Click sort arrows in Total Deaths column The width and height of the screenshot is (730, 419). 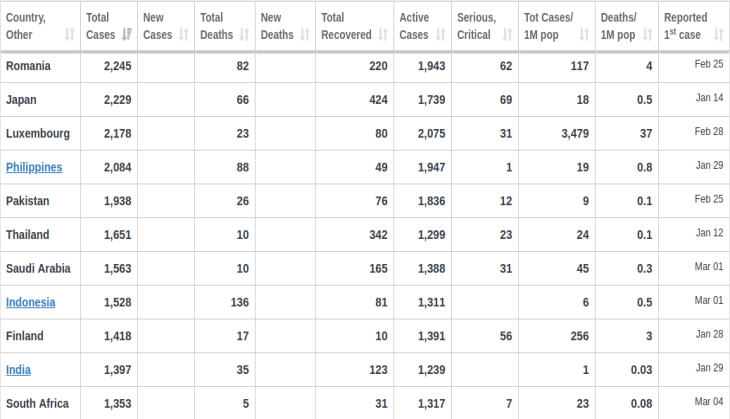coord(243,35)
